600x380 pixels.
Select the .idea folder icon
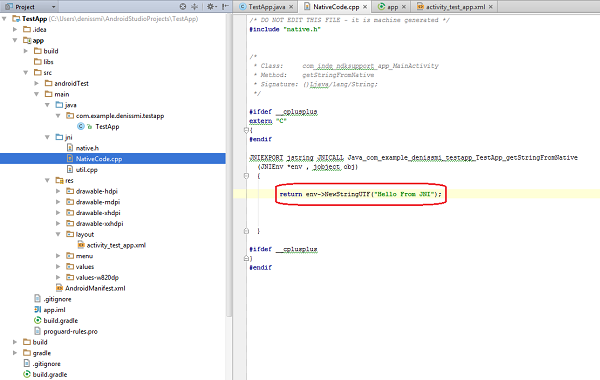pyautogui.click(x=27, y=29)
